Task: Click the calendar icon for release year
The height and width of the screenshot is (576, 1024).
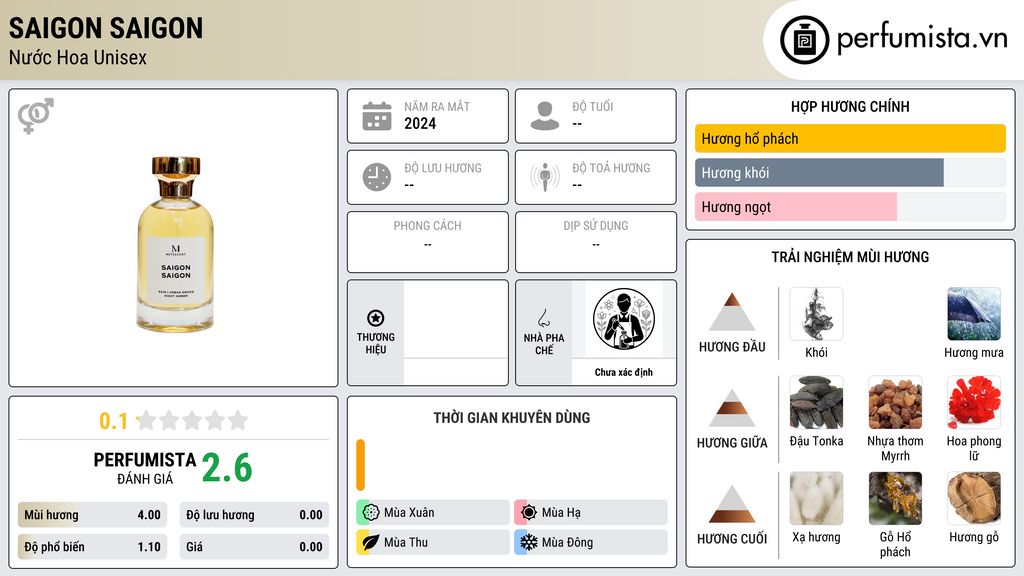Action: coord(377,116)
